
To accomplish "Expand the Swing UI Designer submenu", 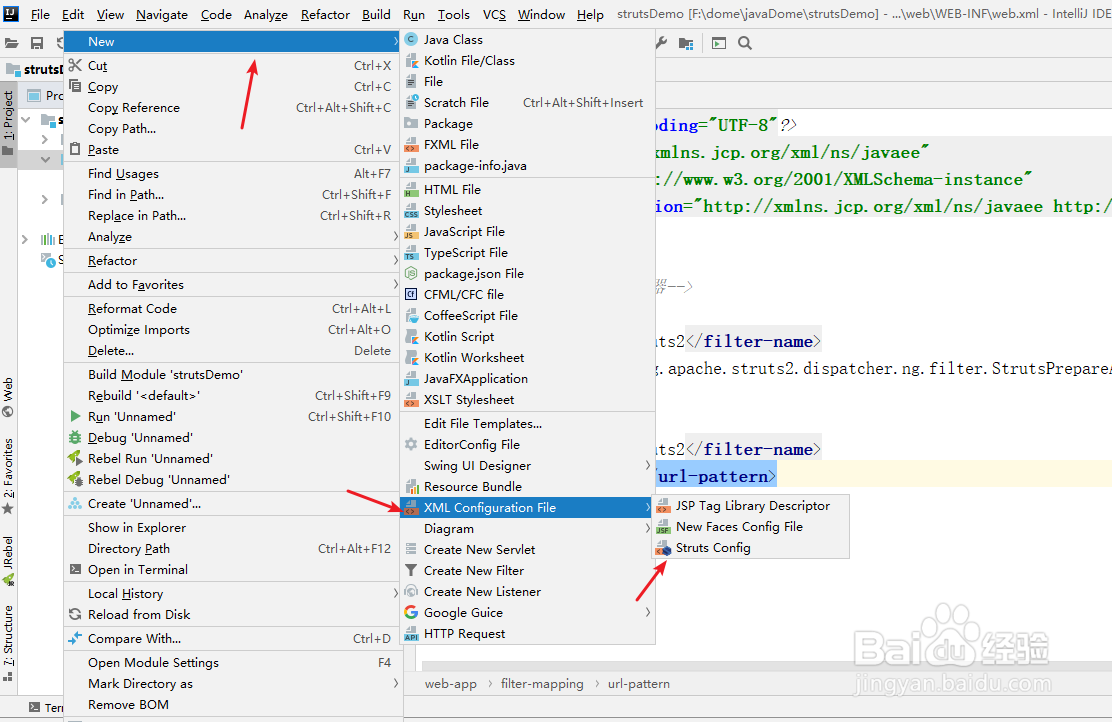I will click(x=528, y=466).
